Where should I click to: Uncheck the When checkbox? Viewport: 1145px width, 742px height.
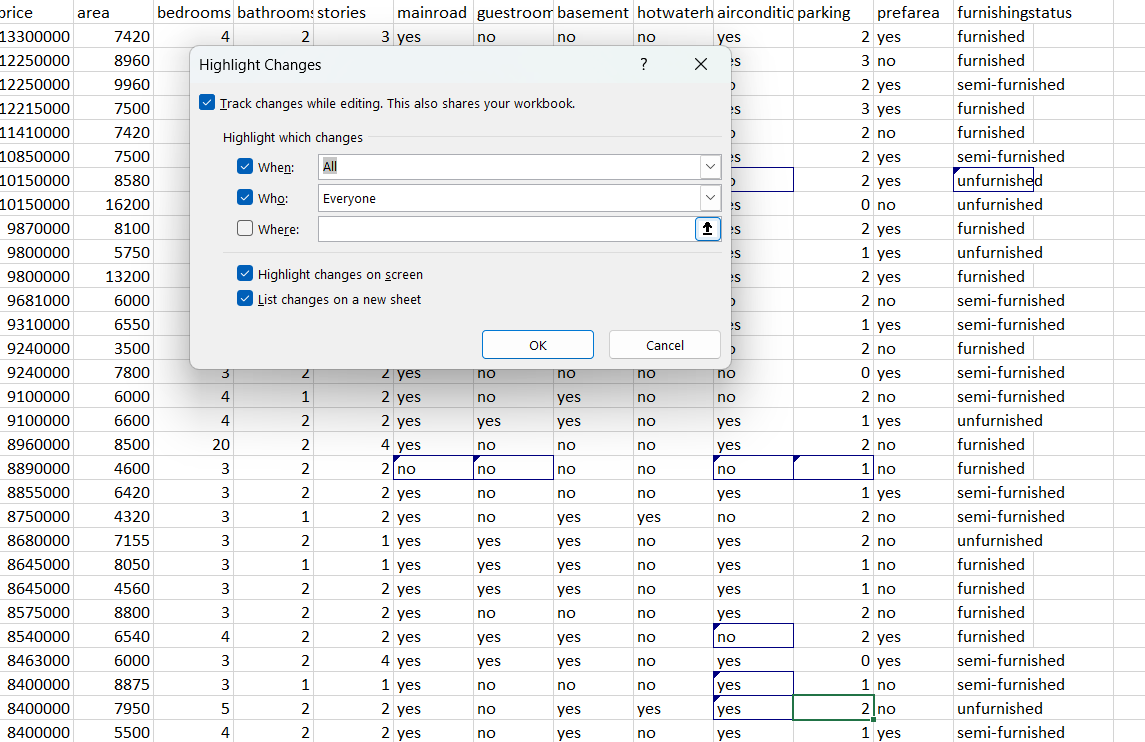(245, 167)
